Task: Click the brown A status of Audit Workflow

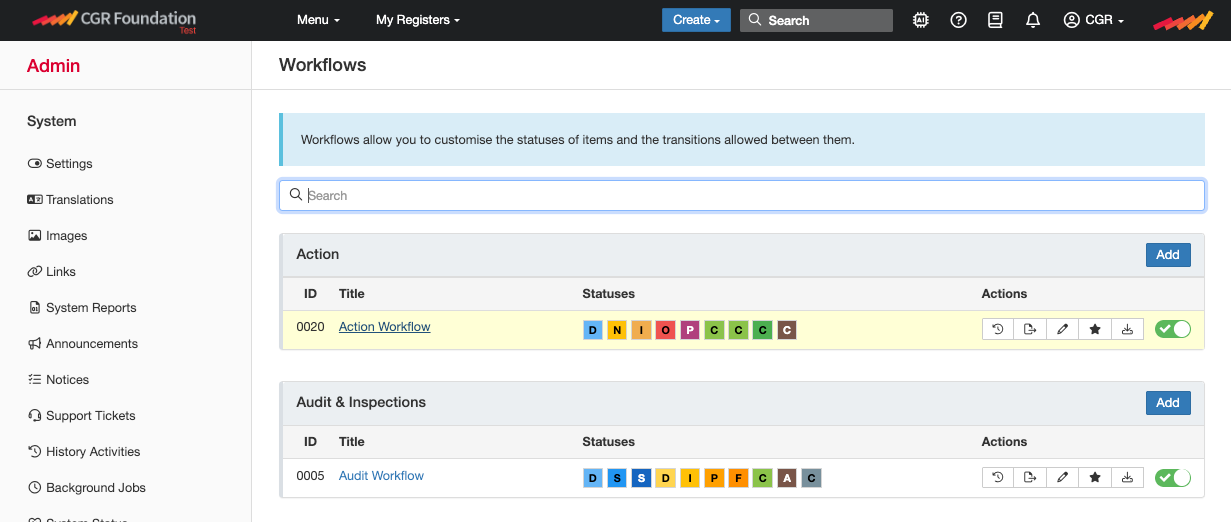Action: pyautogui.click(x=787, y=478)
